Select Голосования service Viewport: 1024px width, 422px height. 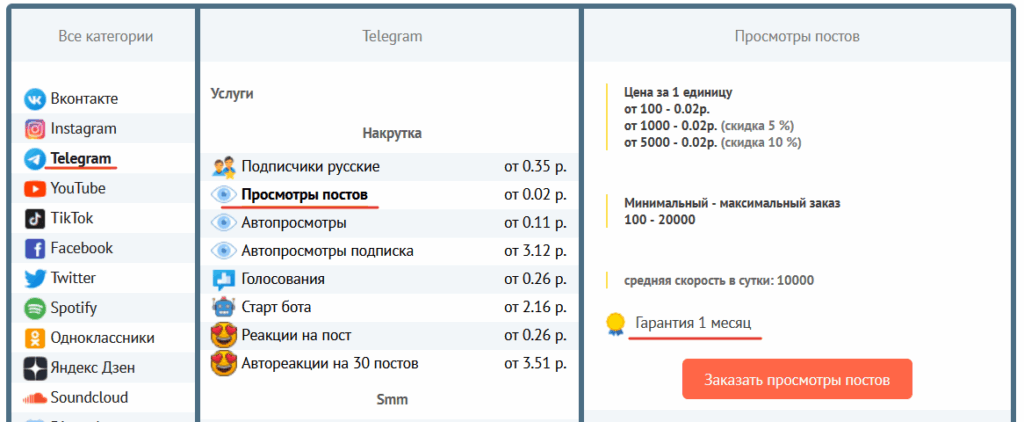point(283,279)
